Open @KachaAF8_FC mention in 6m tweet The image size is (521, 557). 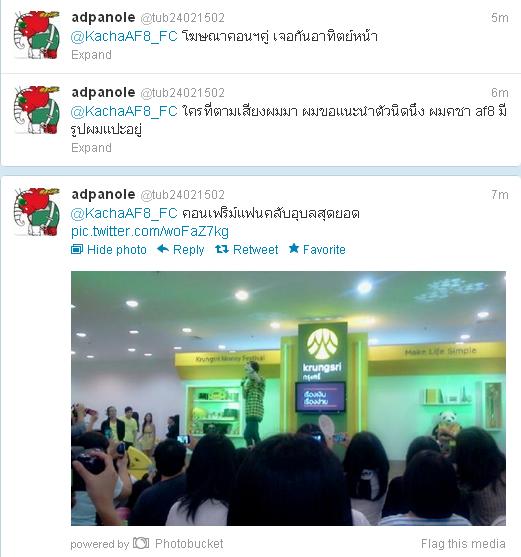click(124, 112)
